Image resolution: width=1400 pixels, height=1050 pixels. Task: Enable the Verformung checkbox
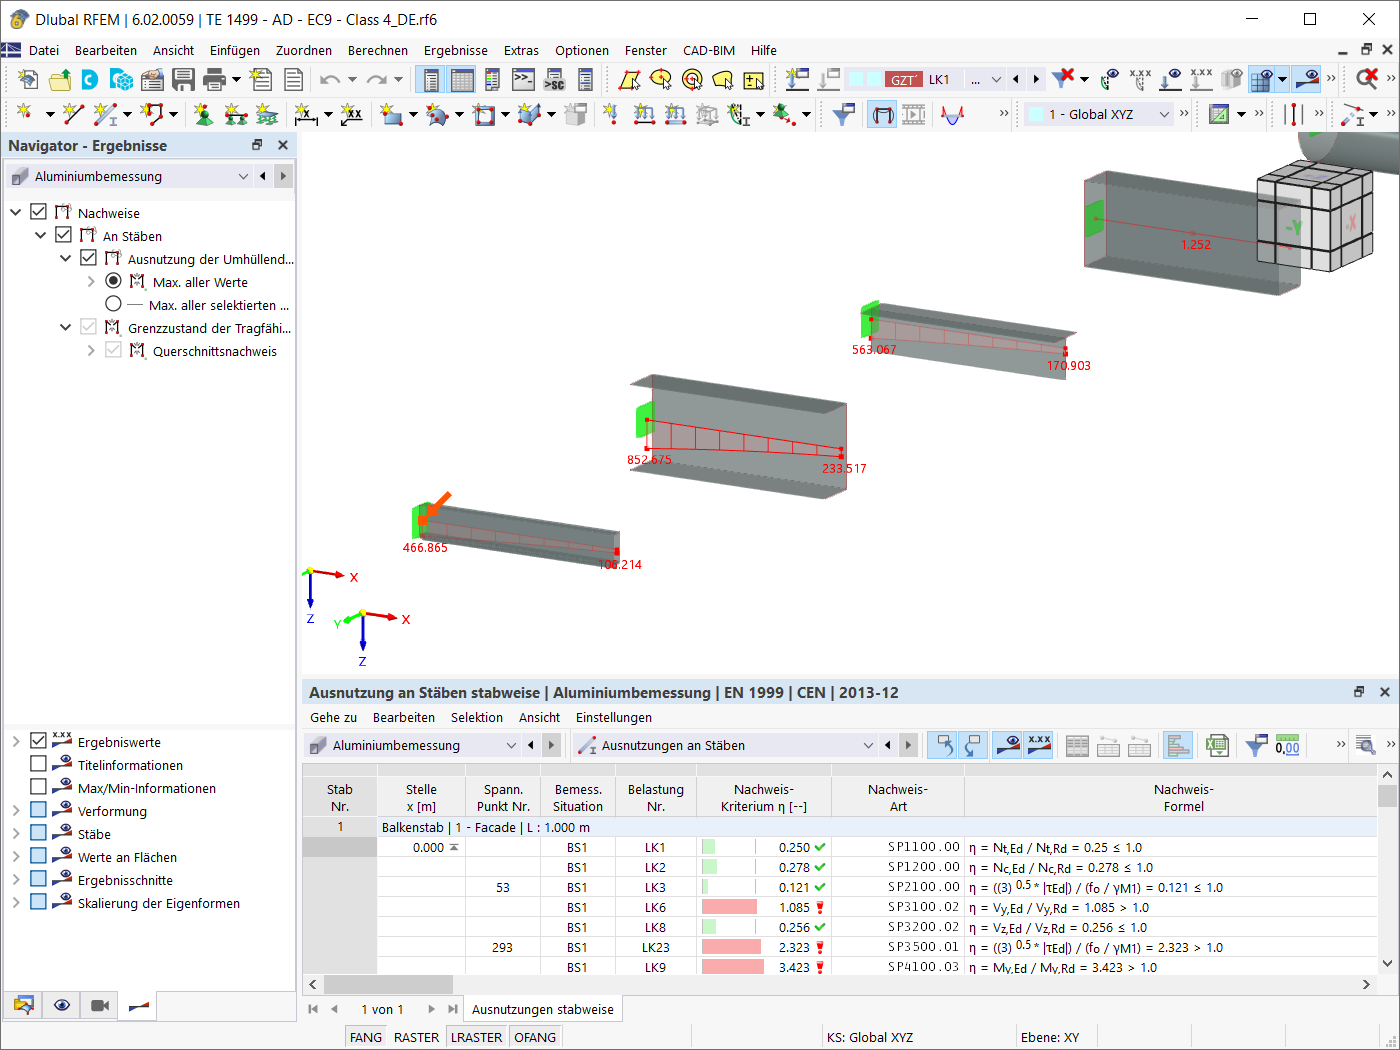(39, 810)
